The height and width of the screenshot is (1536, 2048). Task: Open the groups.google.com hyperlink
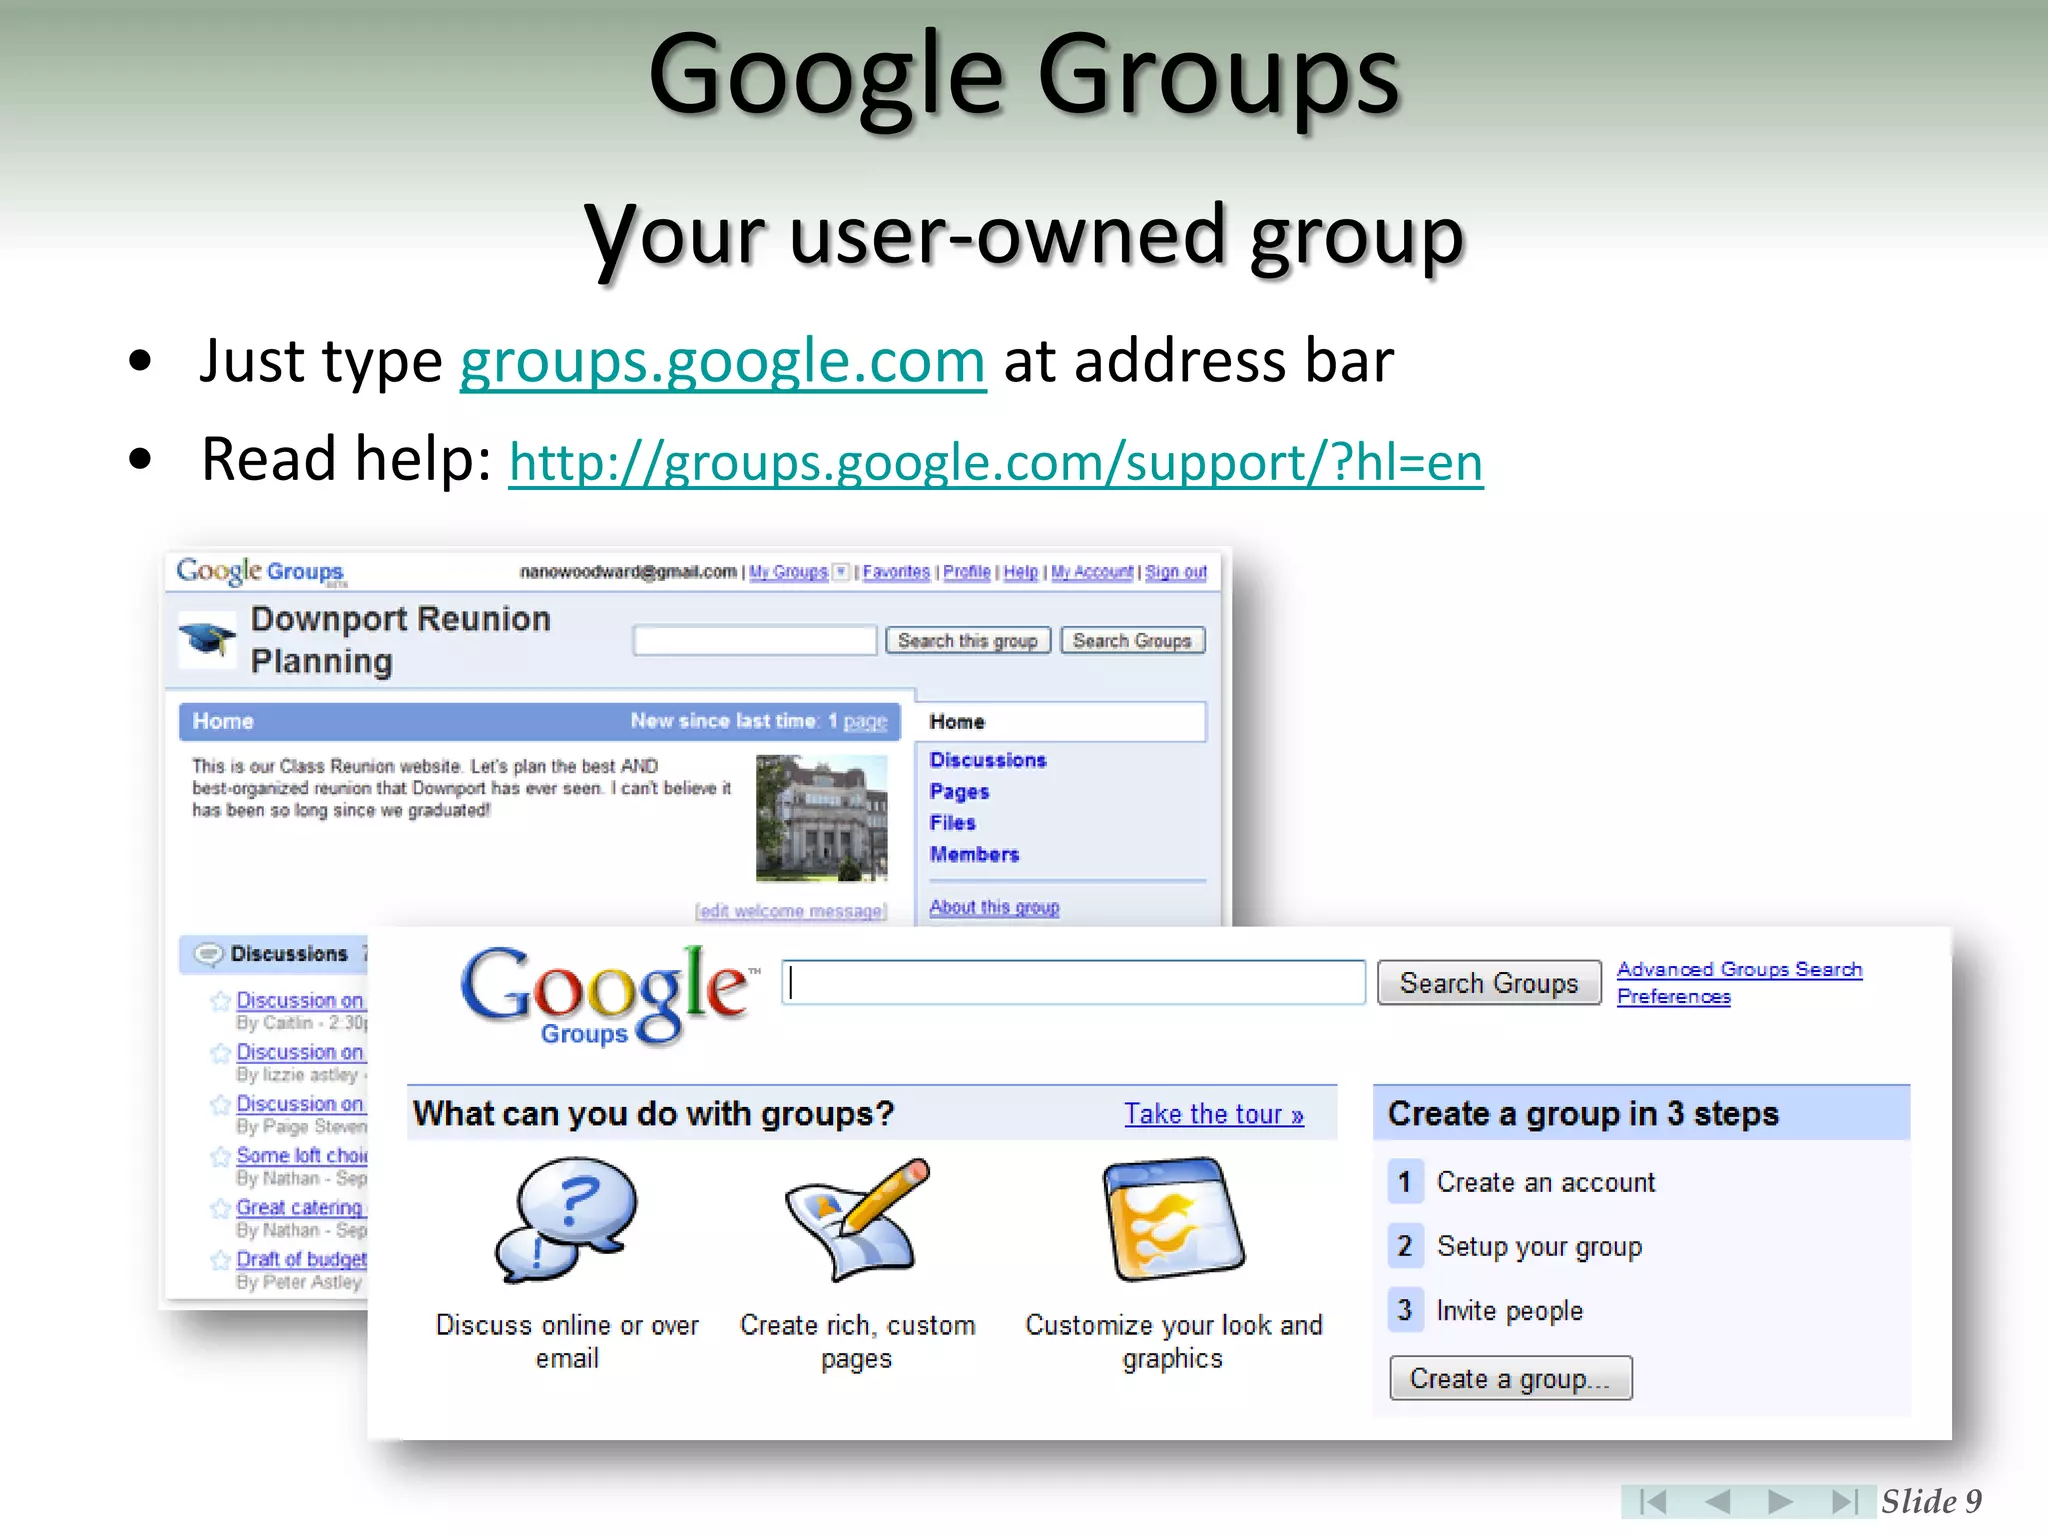[723, 361]
